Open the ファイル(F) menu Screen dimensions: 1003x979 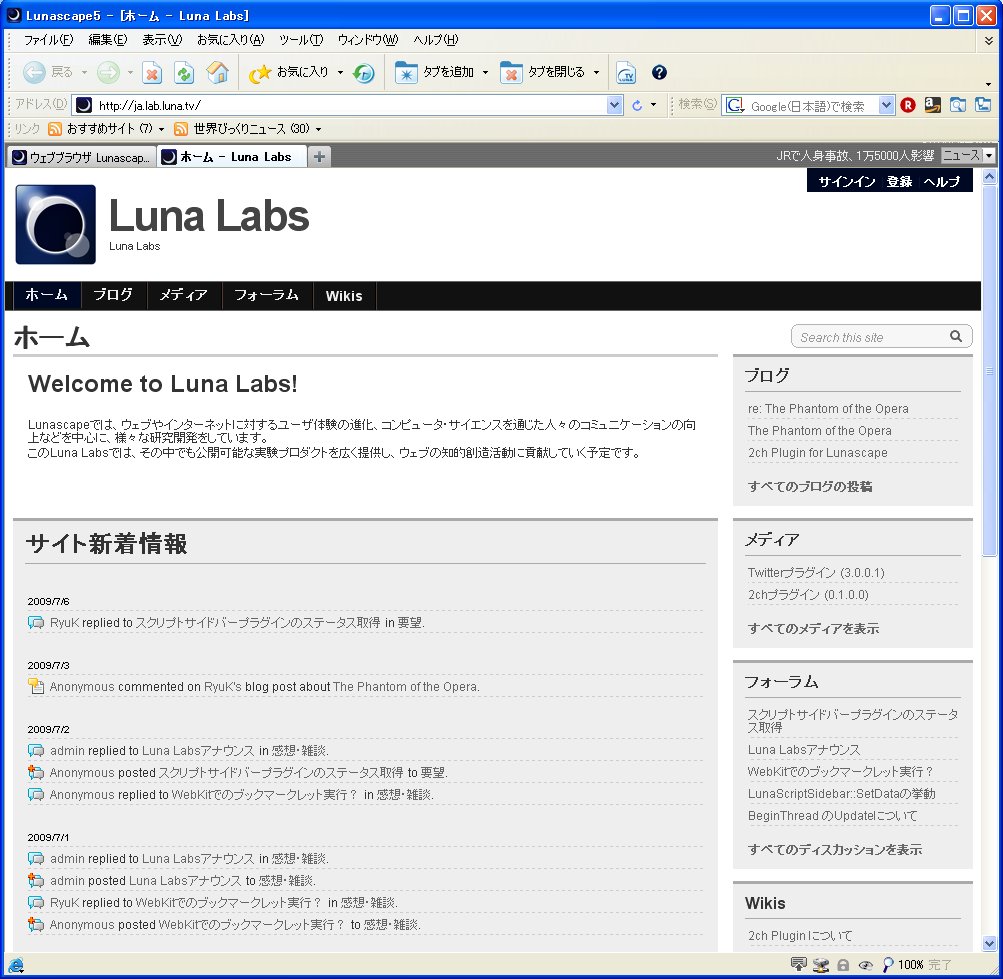49,40
